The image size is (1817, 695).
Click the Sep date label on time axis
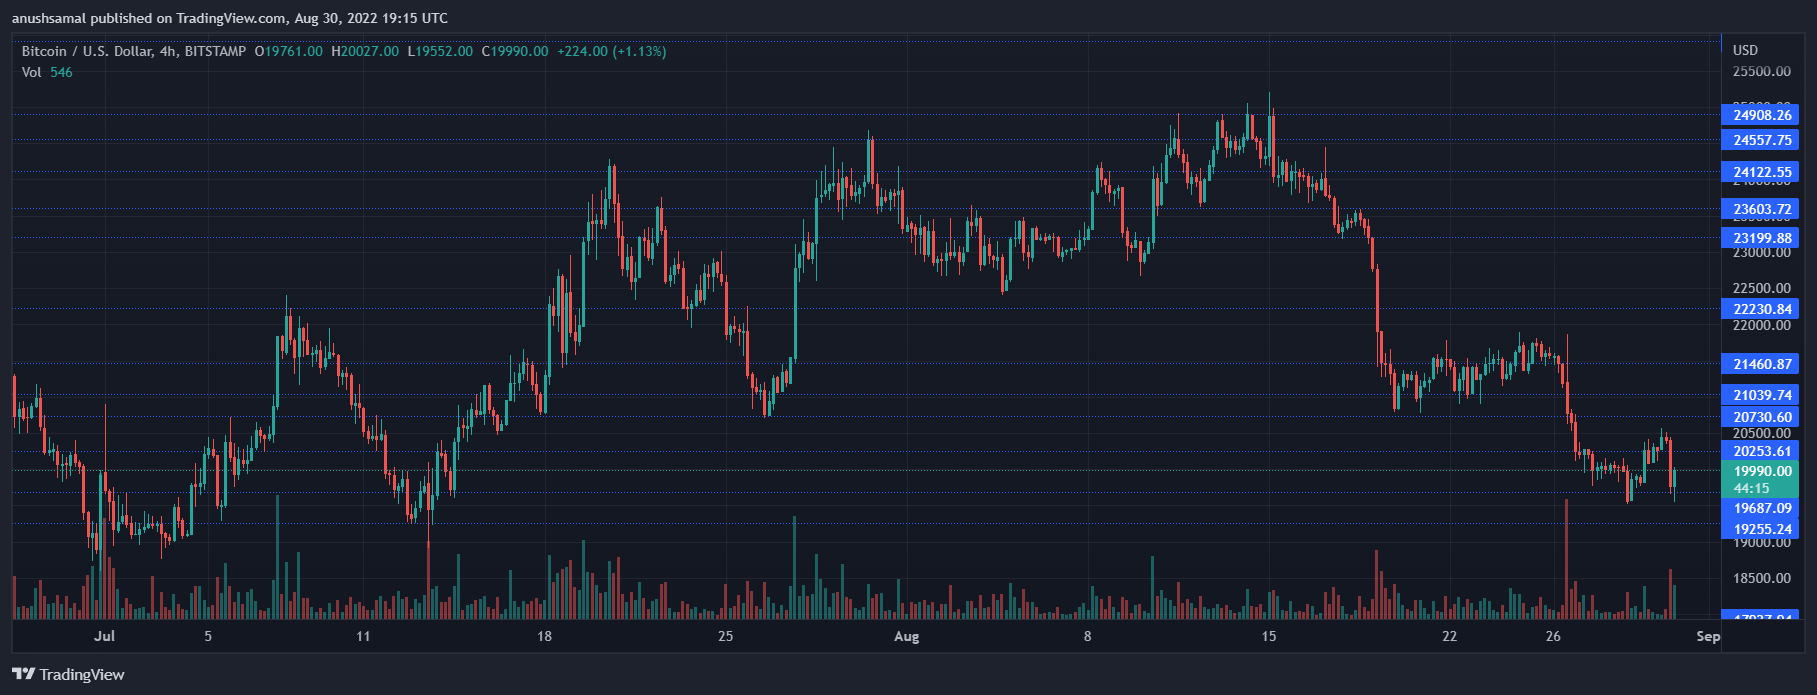pyautogui.click(x=1708, y=636)
